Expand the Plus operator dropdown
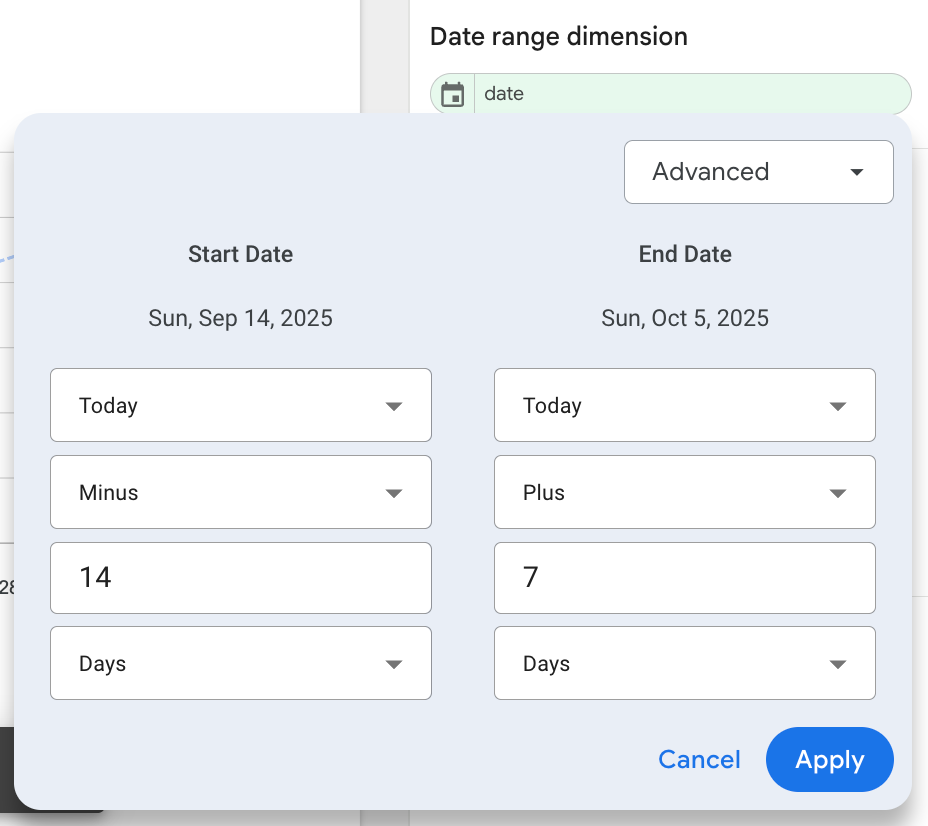Screen dimensions: 928x826 click(684, 492)
